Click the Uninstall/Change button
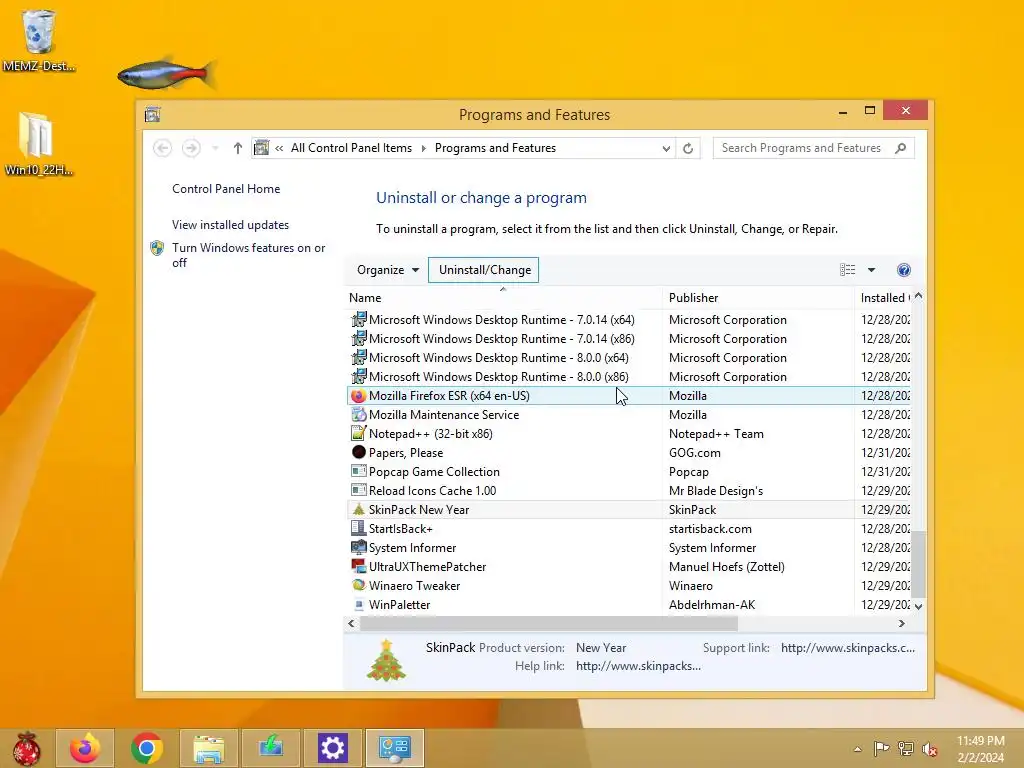The image size is (1024, 768). (484, 270)
